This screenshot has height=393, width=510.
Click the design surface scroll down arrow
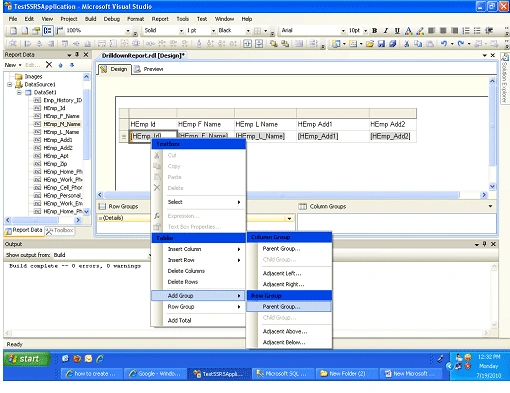[492, 186]
